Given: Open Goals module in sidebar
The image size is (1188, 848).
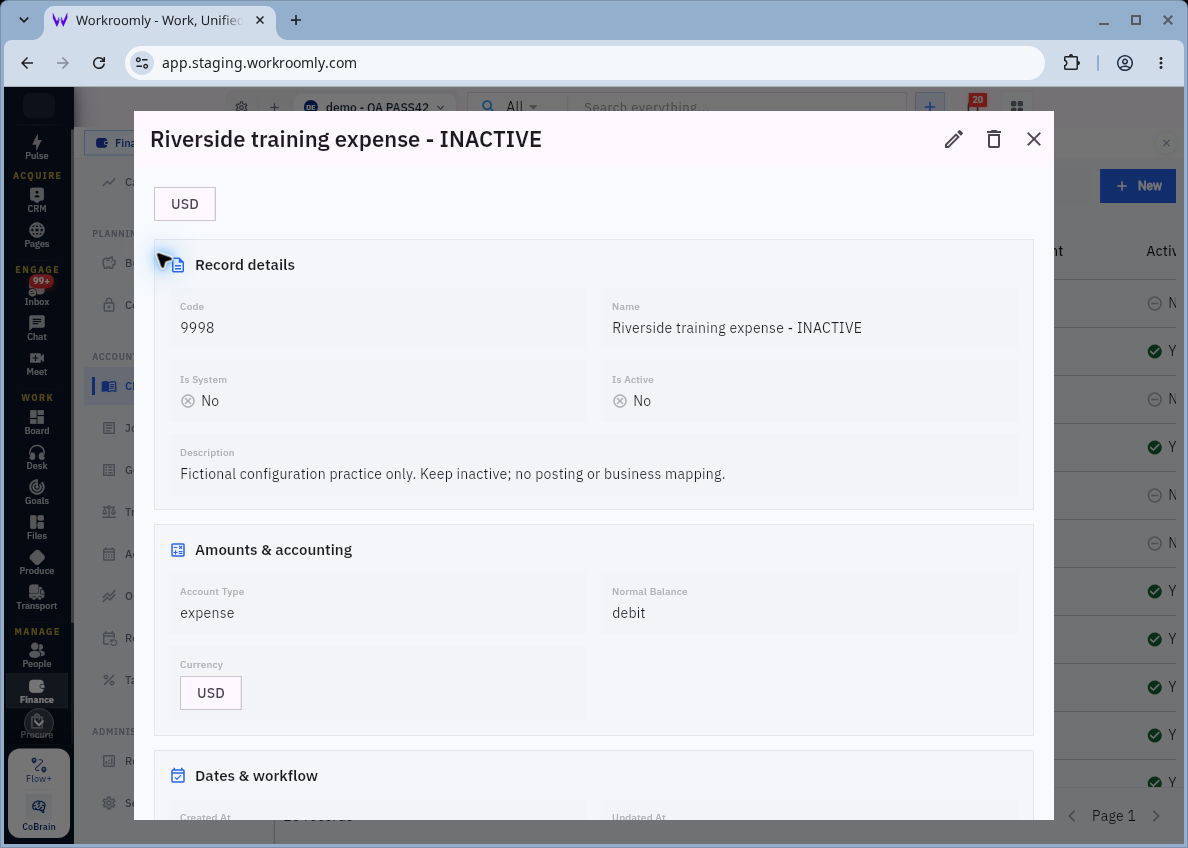Looking at the screenshot, I should [36, 492].
